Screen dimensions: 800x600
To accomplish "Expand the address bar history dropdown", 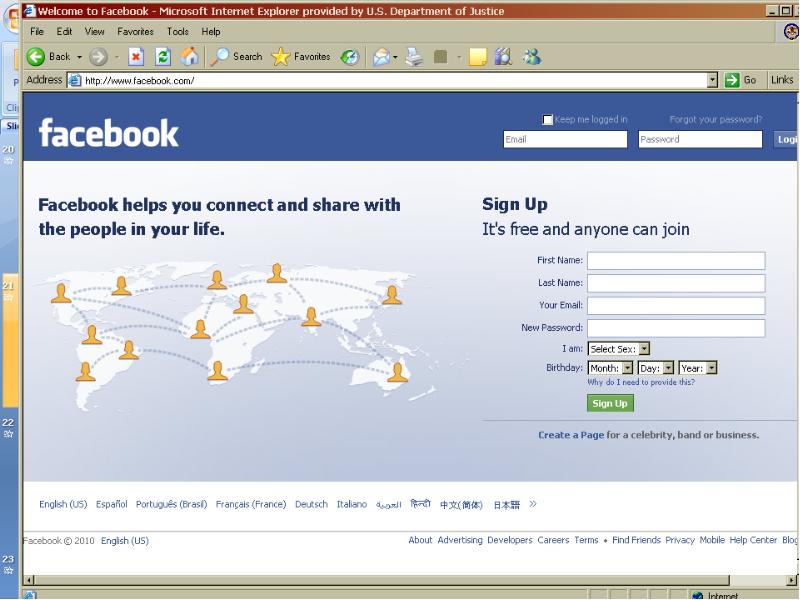I will click(713, 80).
